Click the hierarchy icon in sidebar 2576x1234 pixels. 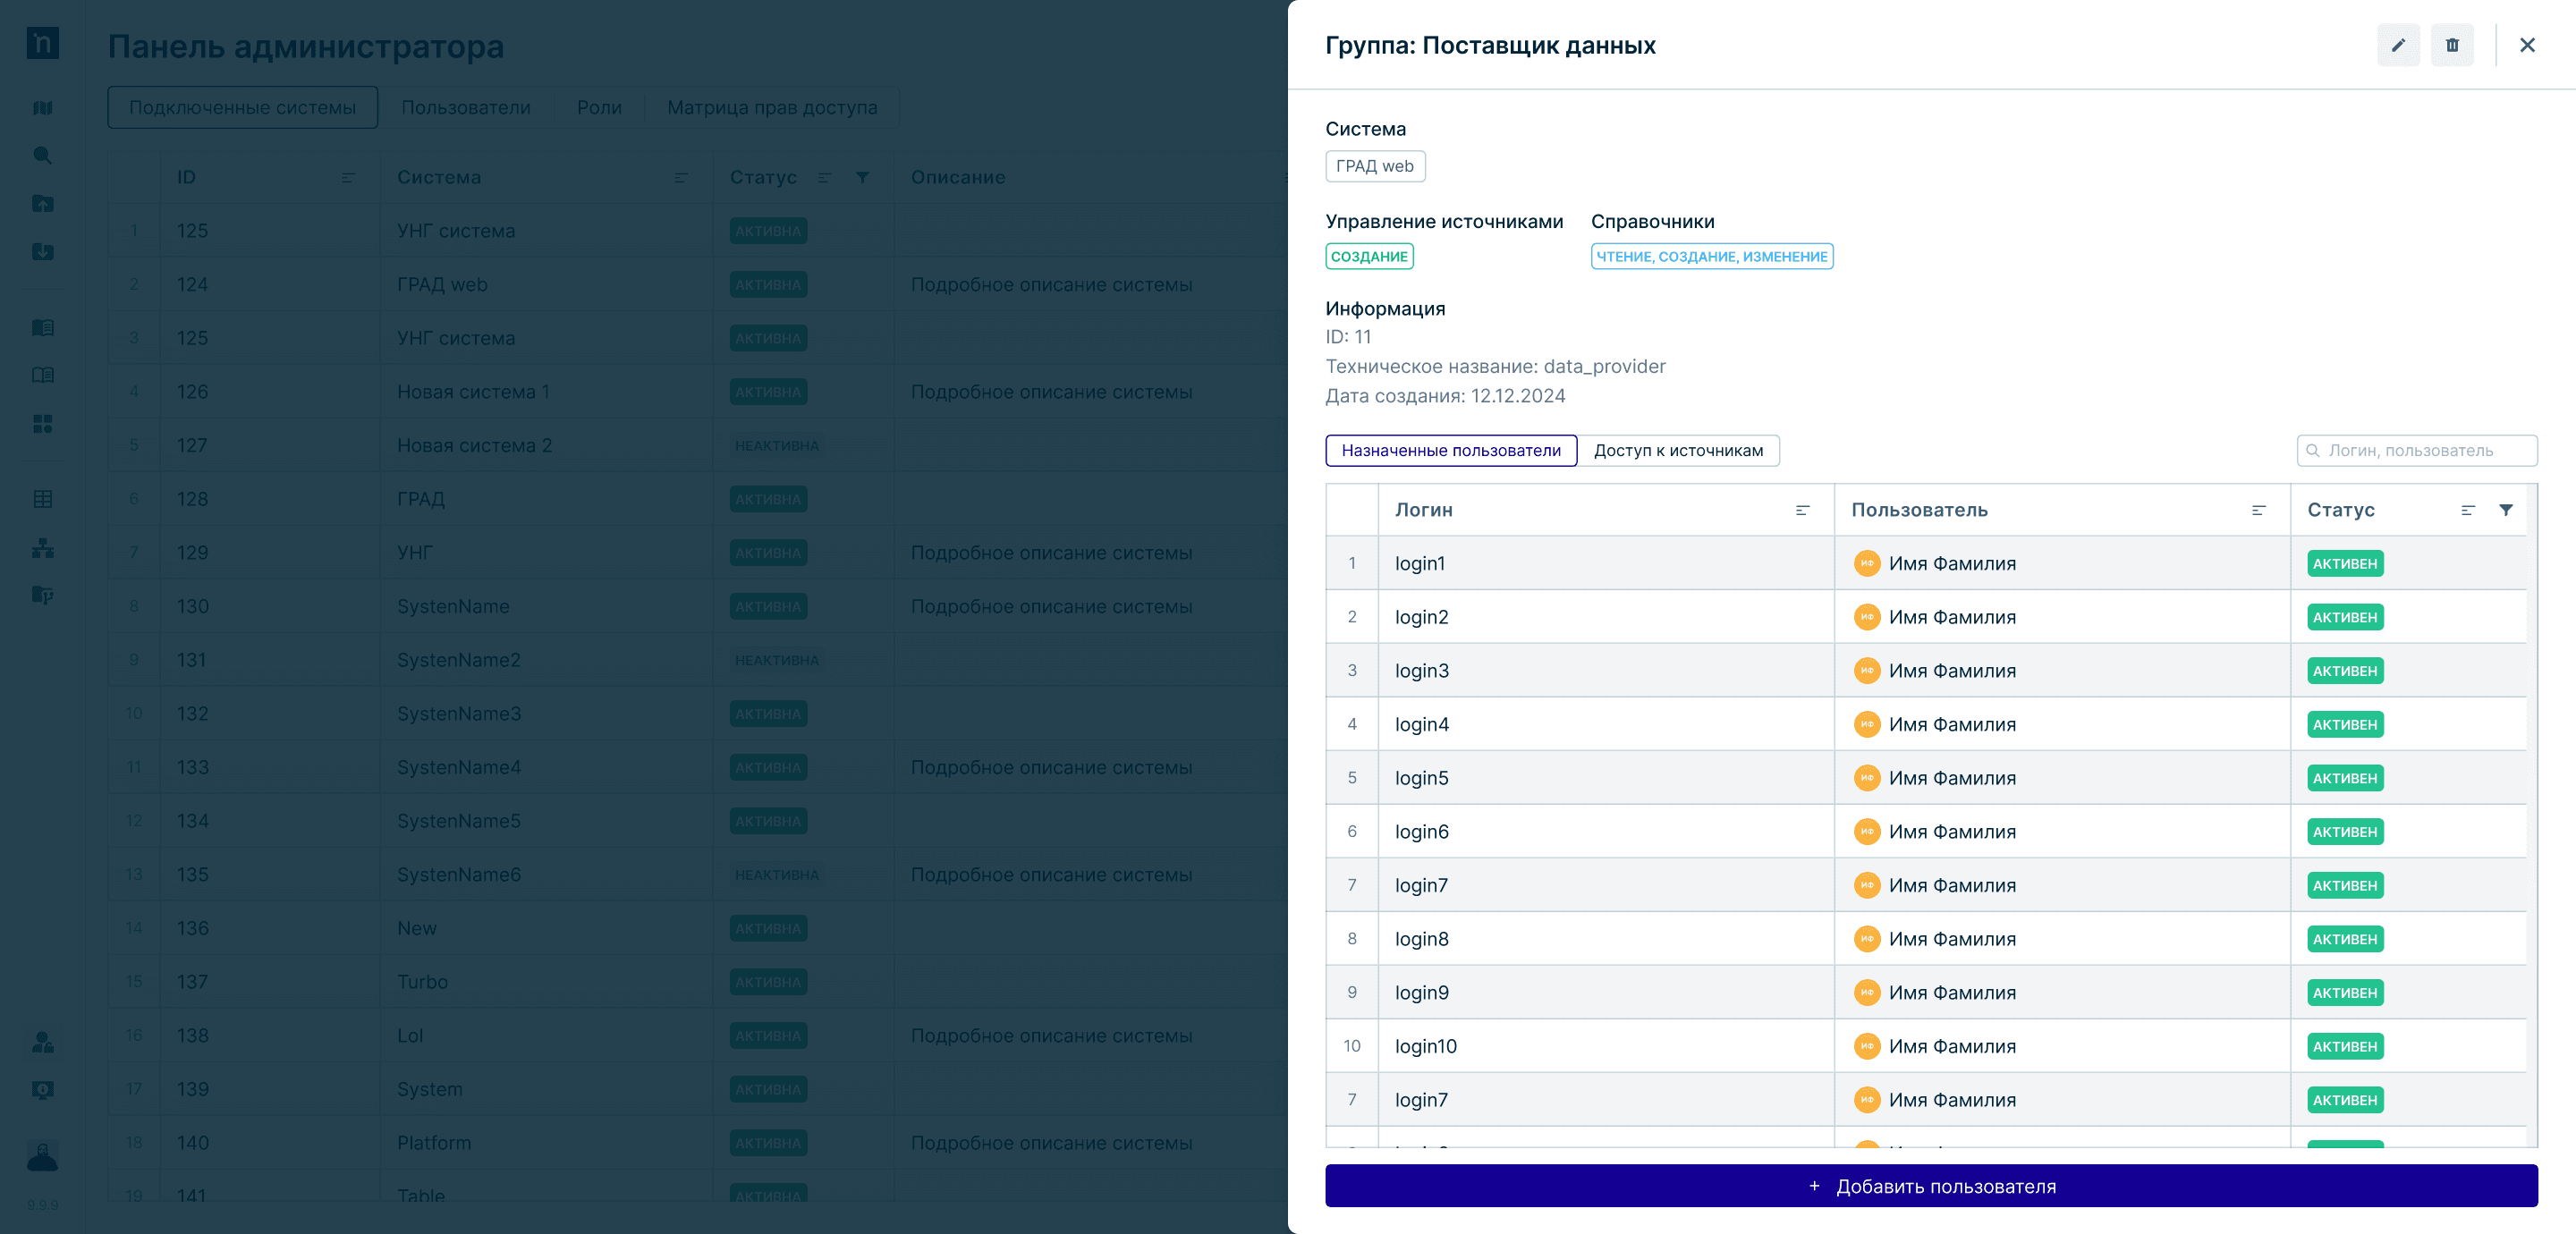42,547
